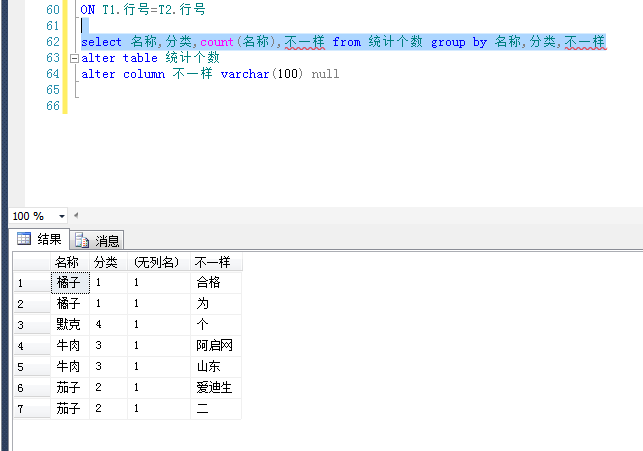Click alter table 统计个数 on line 63

[150, 58]
